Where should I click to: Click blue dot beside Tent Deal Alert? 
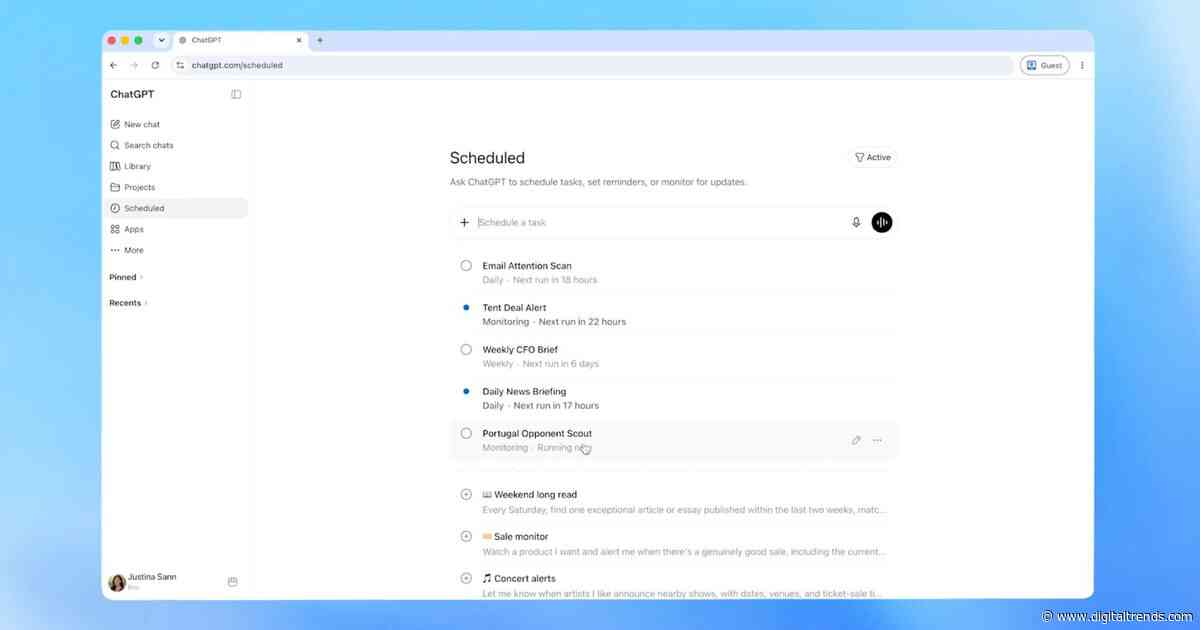466,308
